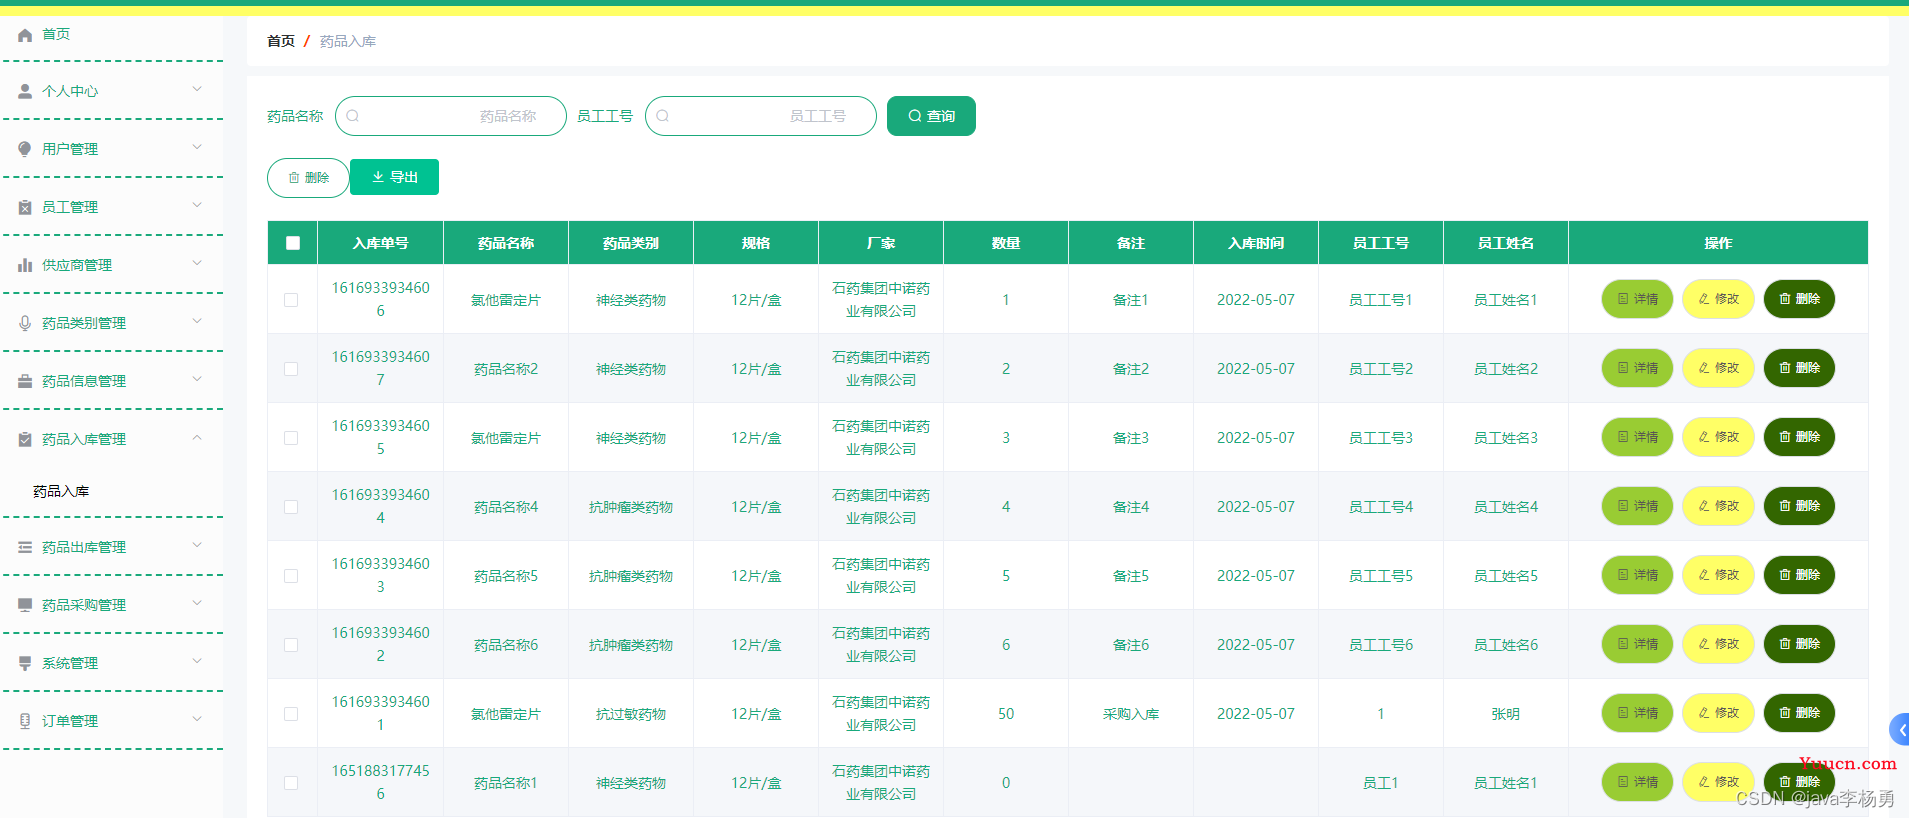Viewport: 1909px width, 818px height.
Task: Click 修改 for the 张明 row
Action: click(x=1718, y=713)
